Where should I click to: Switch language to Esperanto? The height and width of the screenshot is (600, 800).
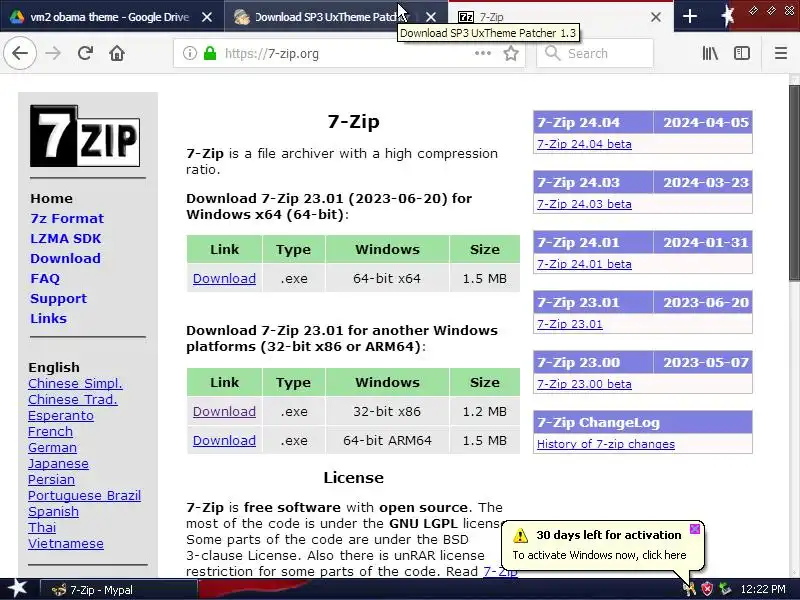[61, 415]
